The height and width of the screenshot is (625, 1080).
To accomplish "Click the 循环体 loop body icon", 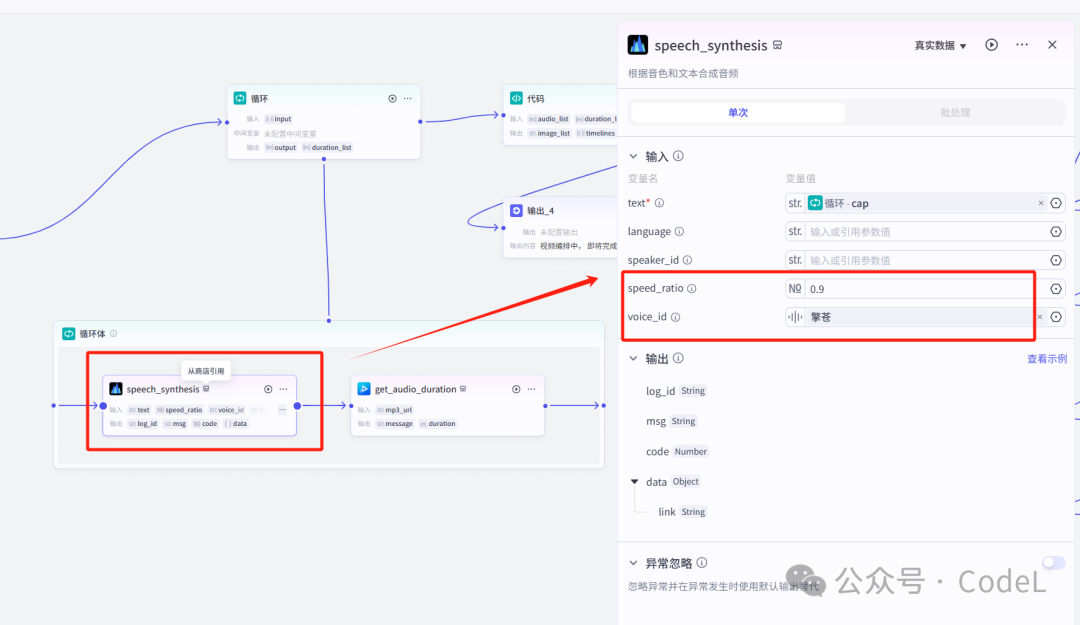I will tap(69, 334).
